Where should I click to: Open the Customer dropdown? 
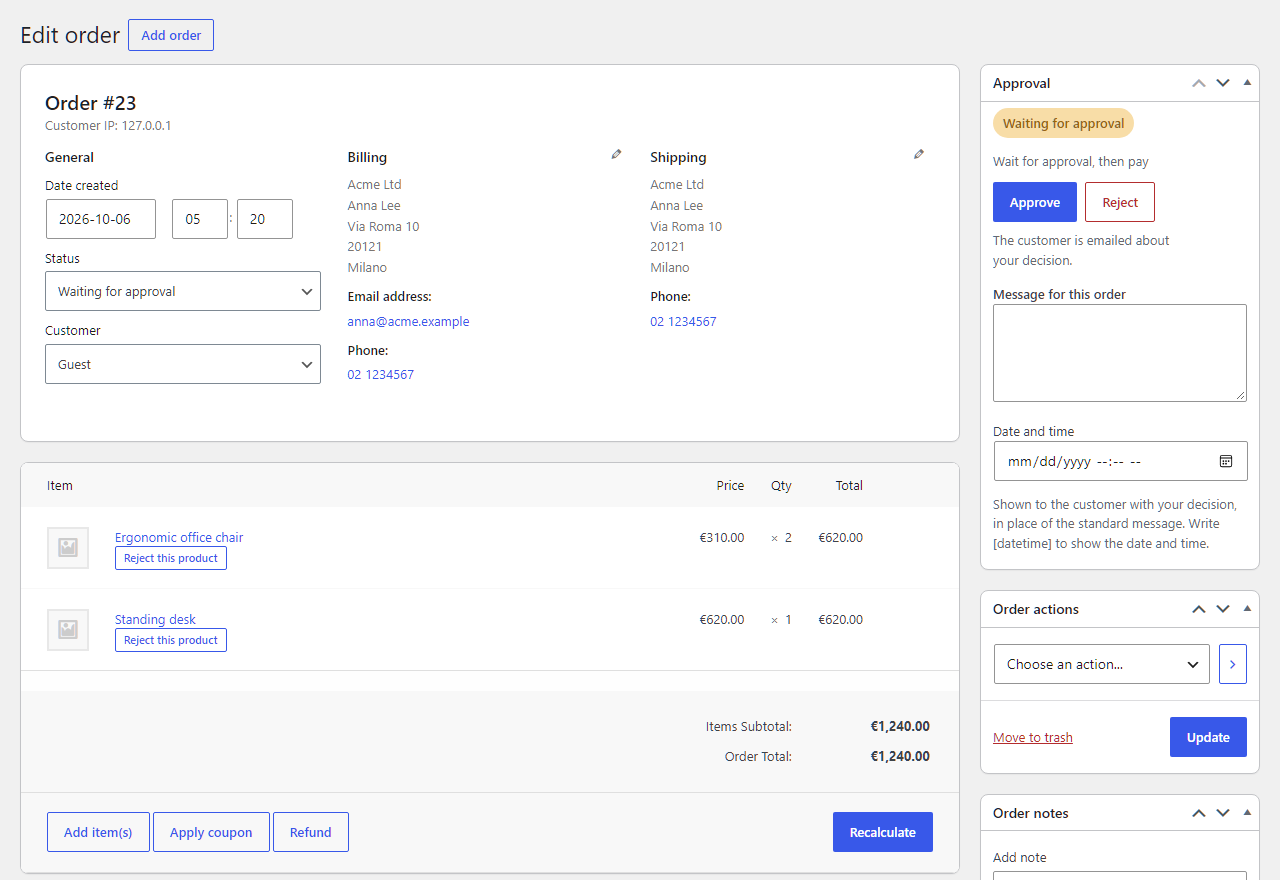click(x=183, y=364)
